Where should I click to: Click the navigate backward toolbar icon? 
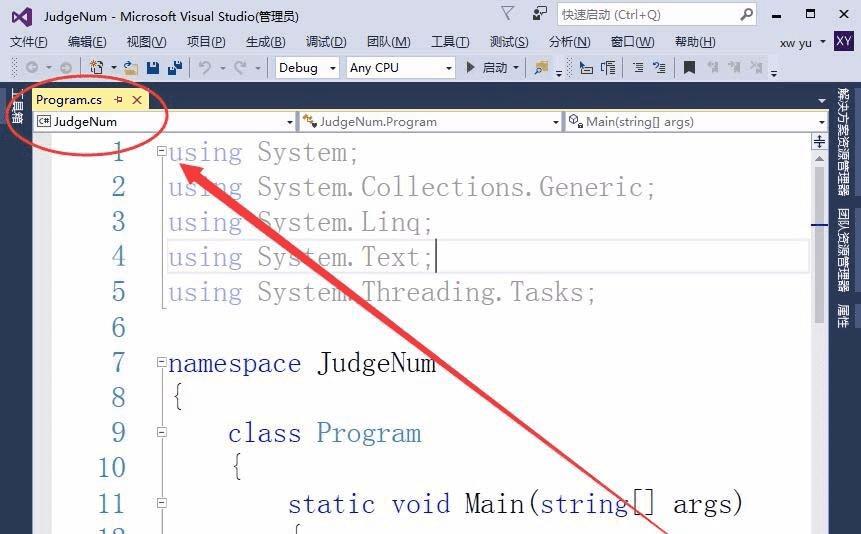pyautogui.click(x=32, y=68)
